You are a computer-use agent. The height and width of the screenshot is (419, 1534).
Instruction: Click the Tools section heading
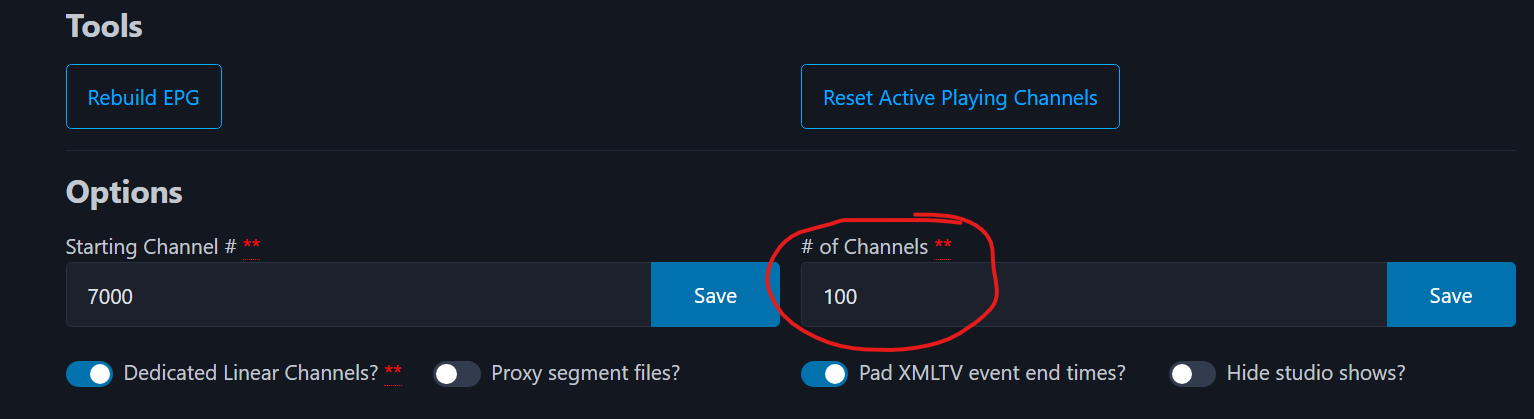point(104,26)
